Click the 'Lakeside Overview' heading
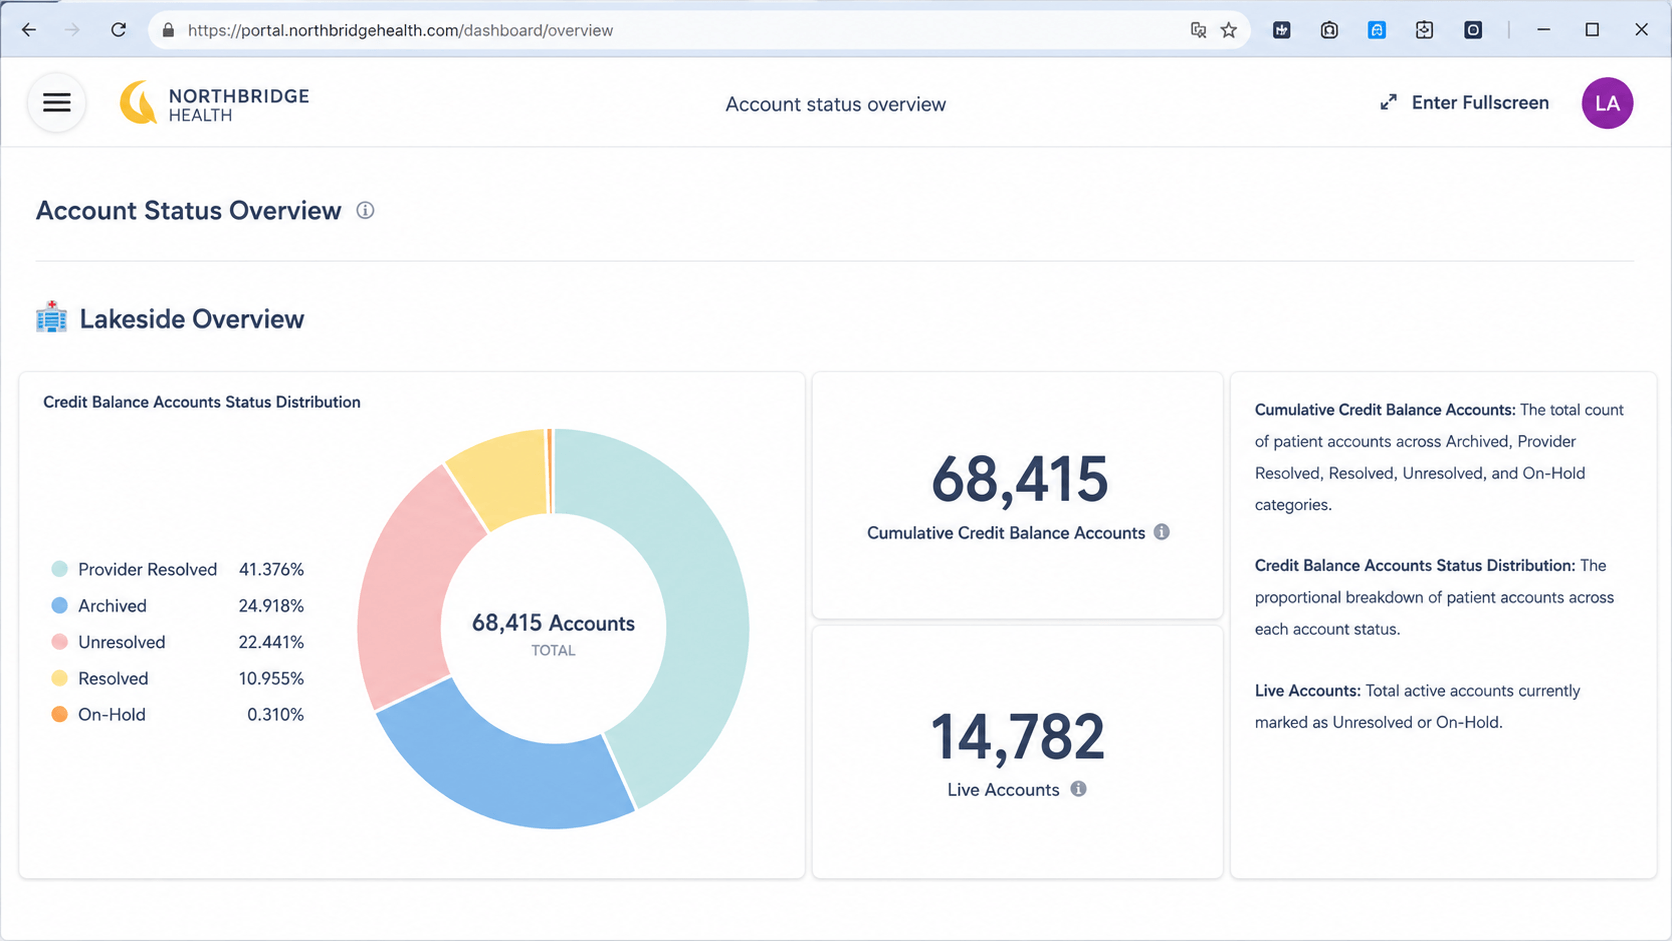The image size is (1672, 941). 192,319
